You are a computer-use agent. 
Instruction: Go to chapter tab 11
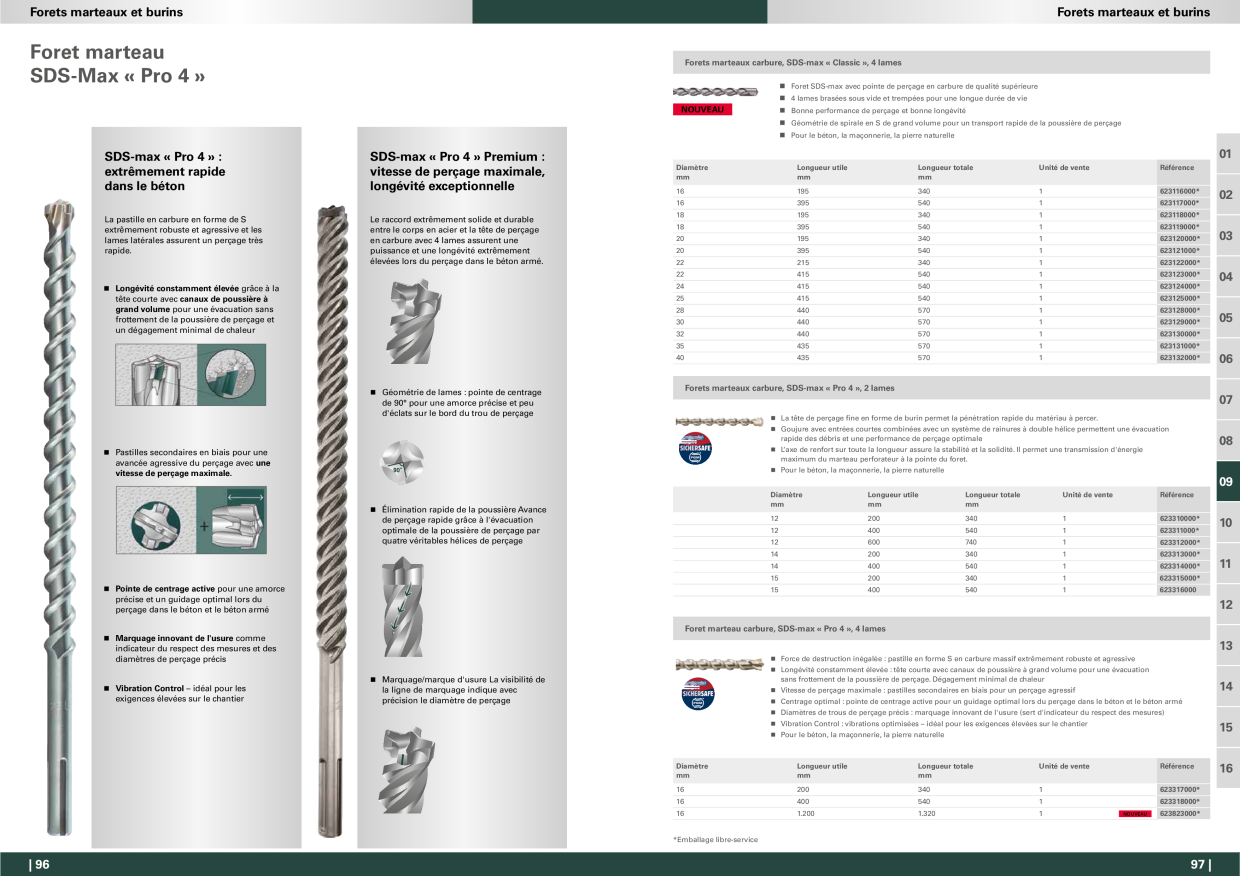(1227, 563)
